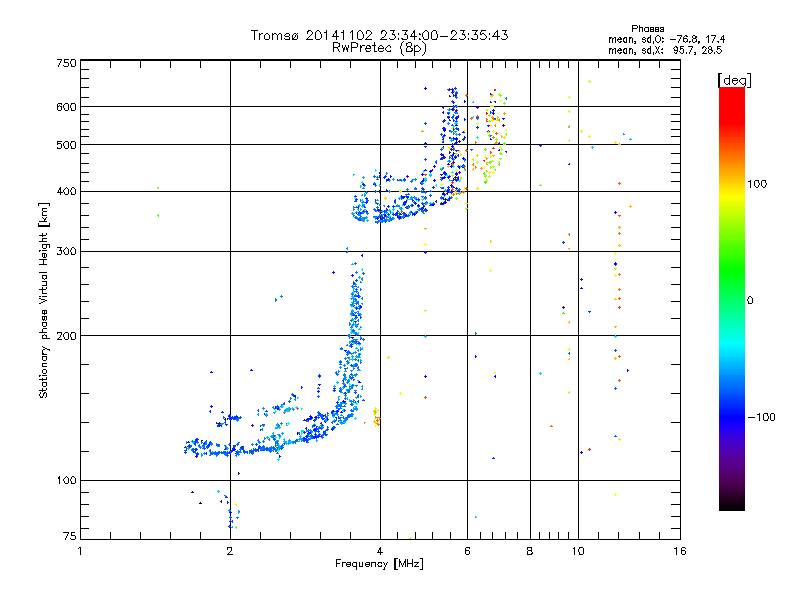800x600 pixels.
Task: Click the plot title 'Tromsø 20141102 23:34:00-23:35:43'
Action: pyautogui.click(x=379, y=35)
